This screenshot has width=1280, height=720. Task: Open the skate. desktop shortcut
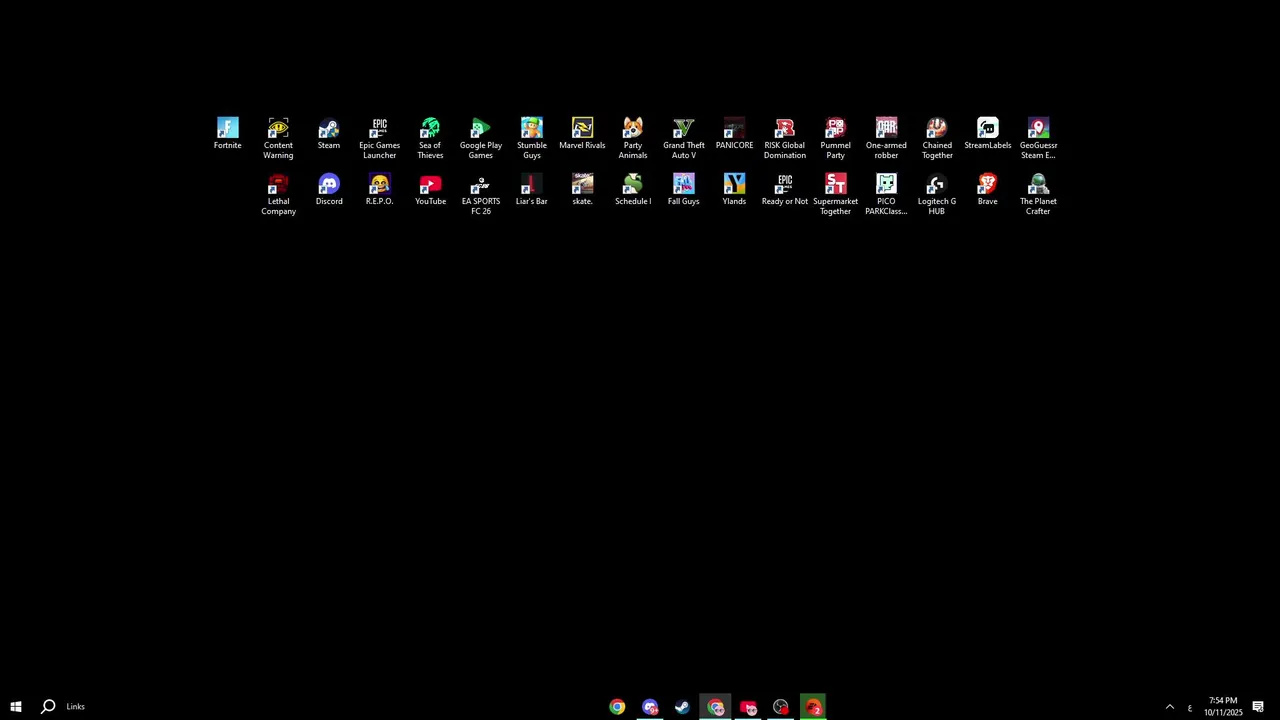pyautogui.click(x=582, y=189)
